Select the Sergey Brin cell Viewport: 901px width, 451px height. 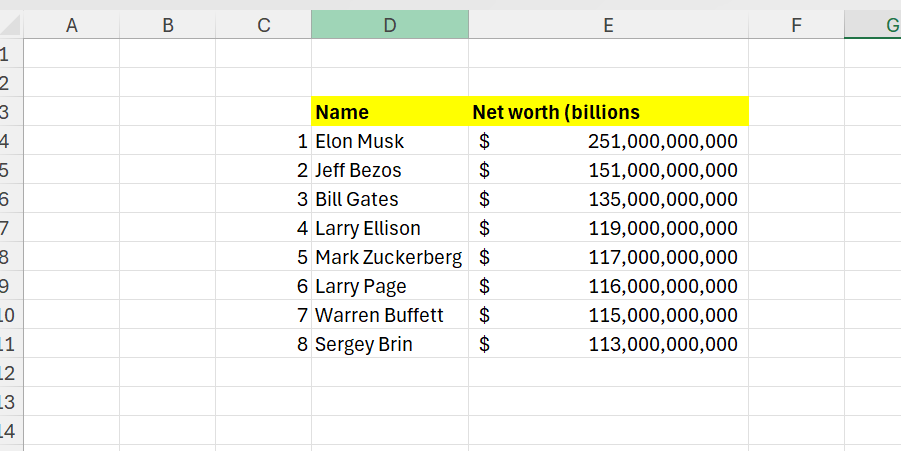(389, 344)
